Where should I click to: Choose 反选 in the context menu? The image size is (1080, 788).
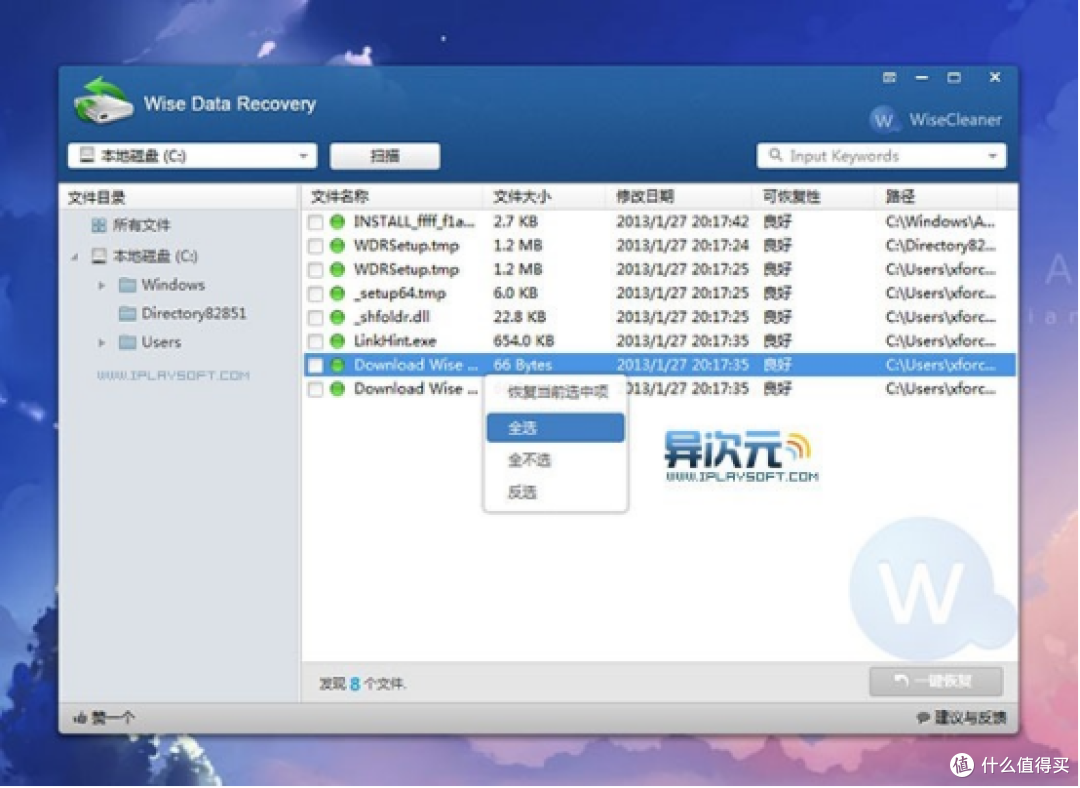[x=555, y=492]
